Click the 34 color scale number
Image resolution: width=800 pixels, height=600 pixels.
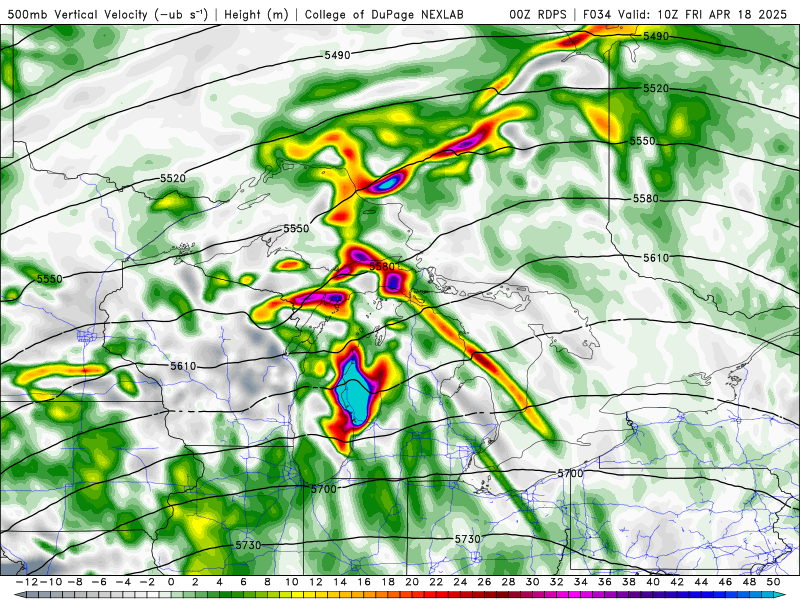(581, 582)
